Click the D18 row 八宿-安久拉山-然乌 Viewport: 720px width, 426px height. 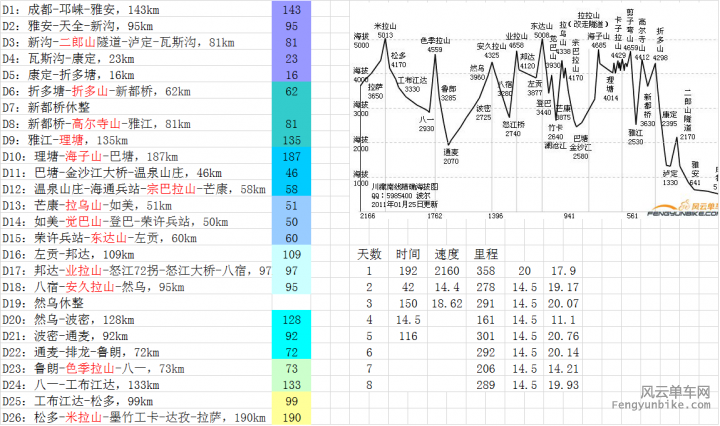click(x=136, y=286)
